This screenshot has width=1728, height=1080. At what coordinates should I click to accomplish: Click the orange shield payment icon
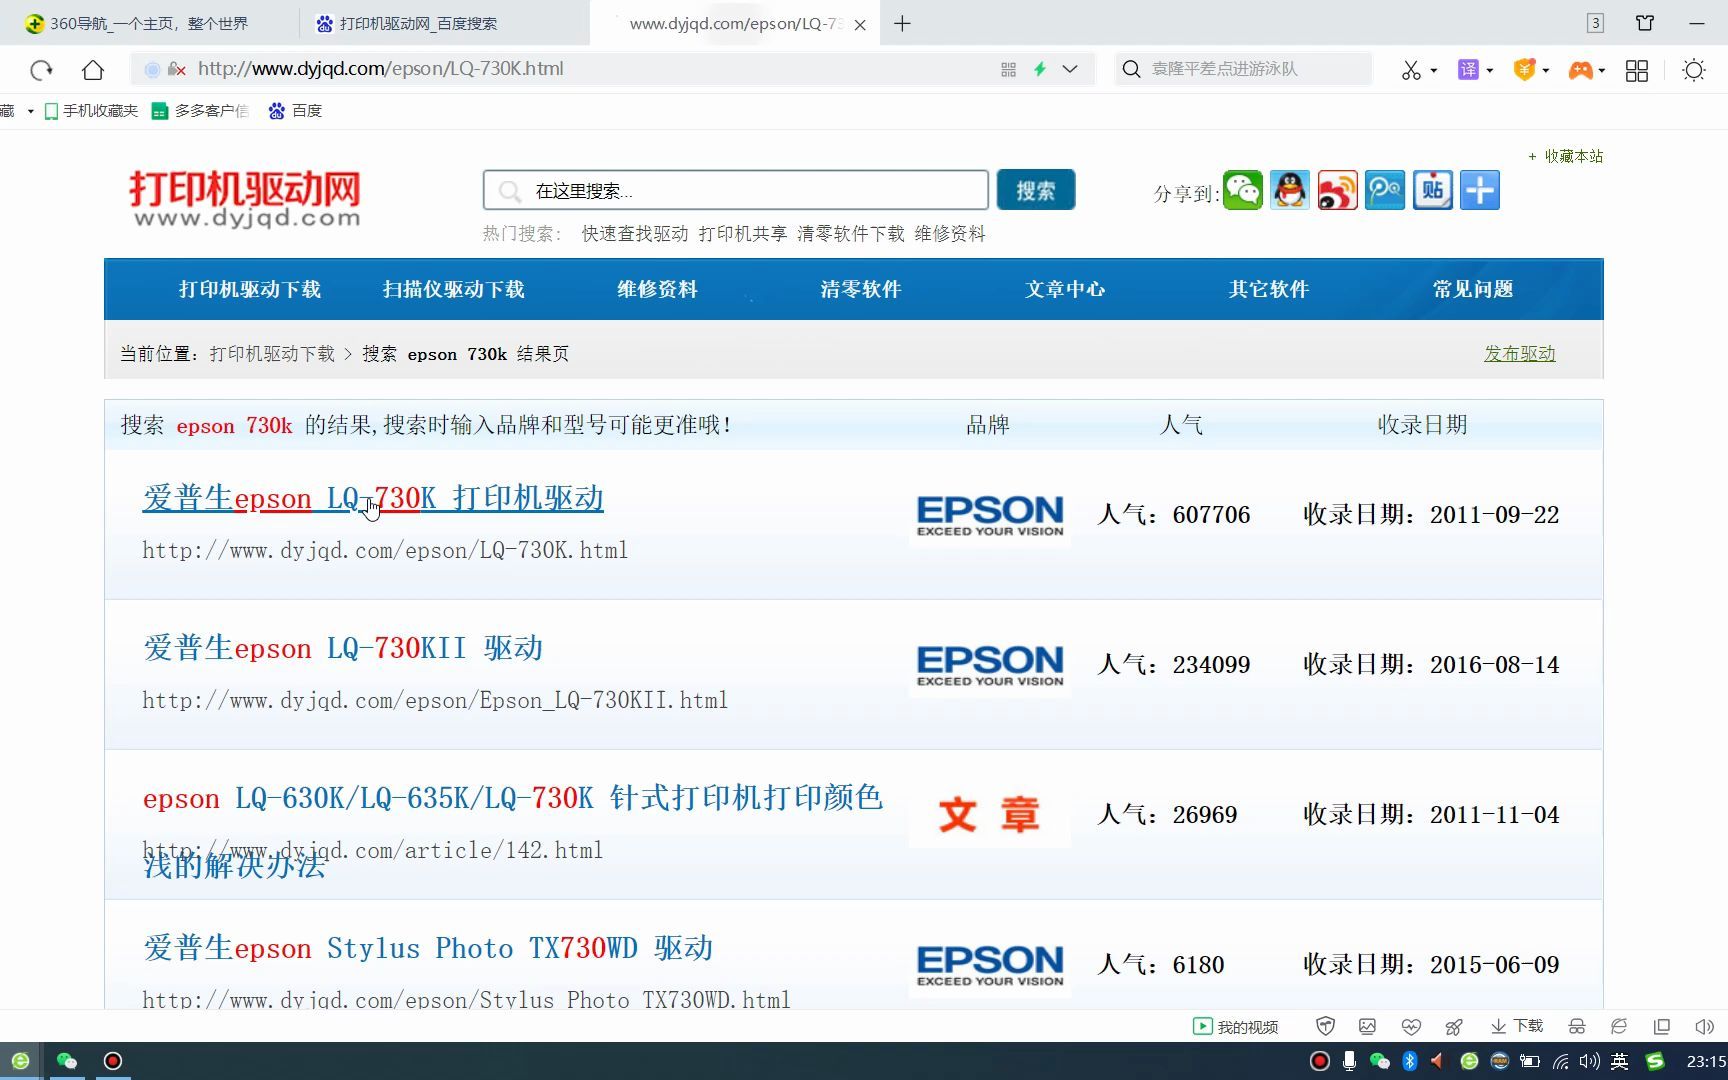[x=1524, y=69]
